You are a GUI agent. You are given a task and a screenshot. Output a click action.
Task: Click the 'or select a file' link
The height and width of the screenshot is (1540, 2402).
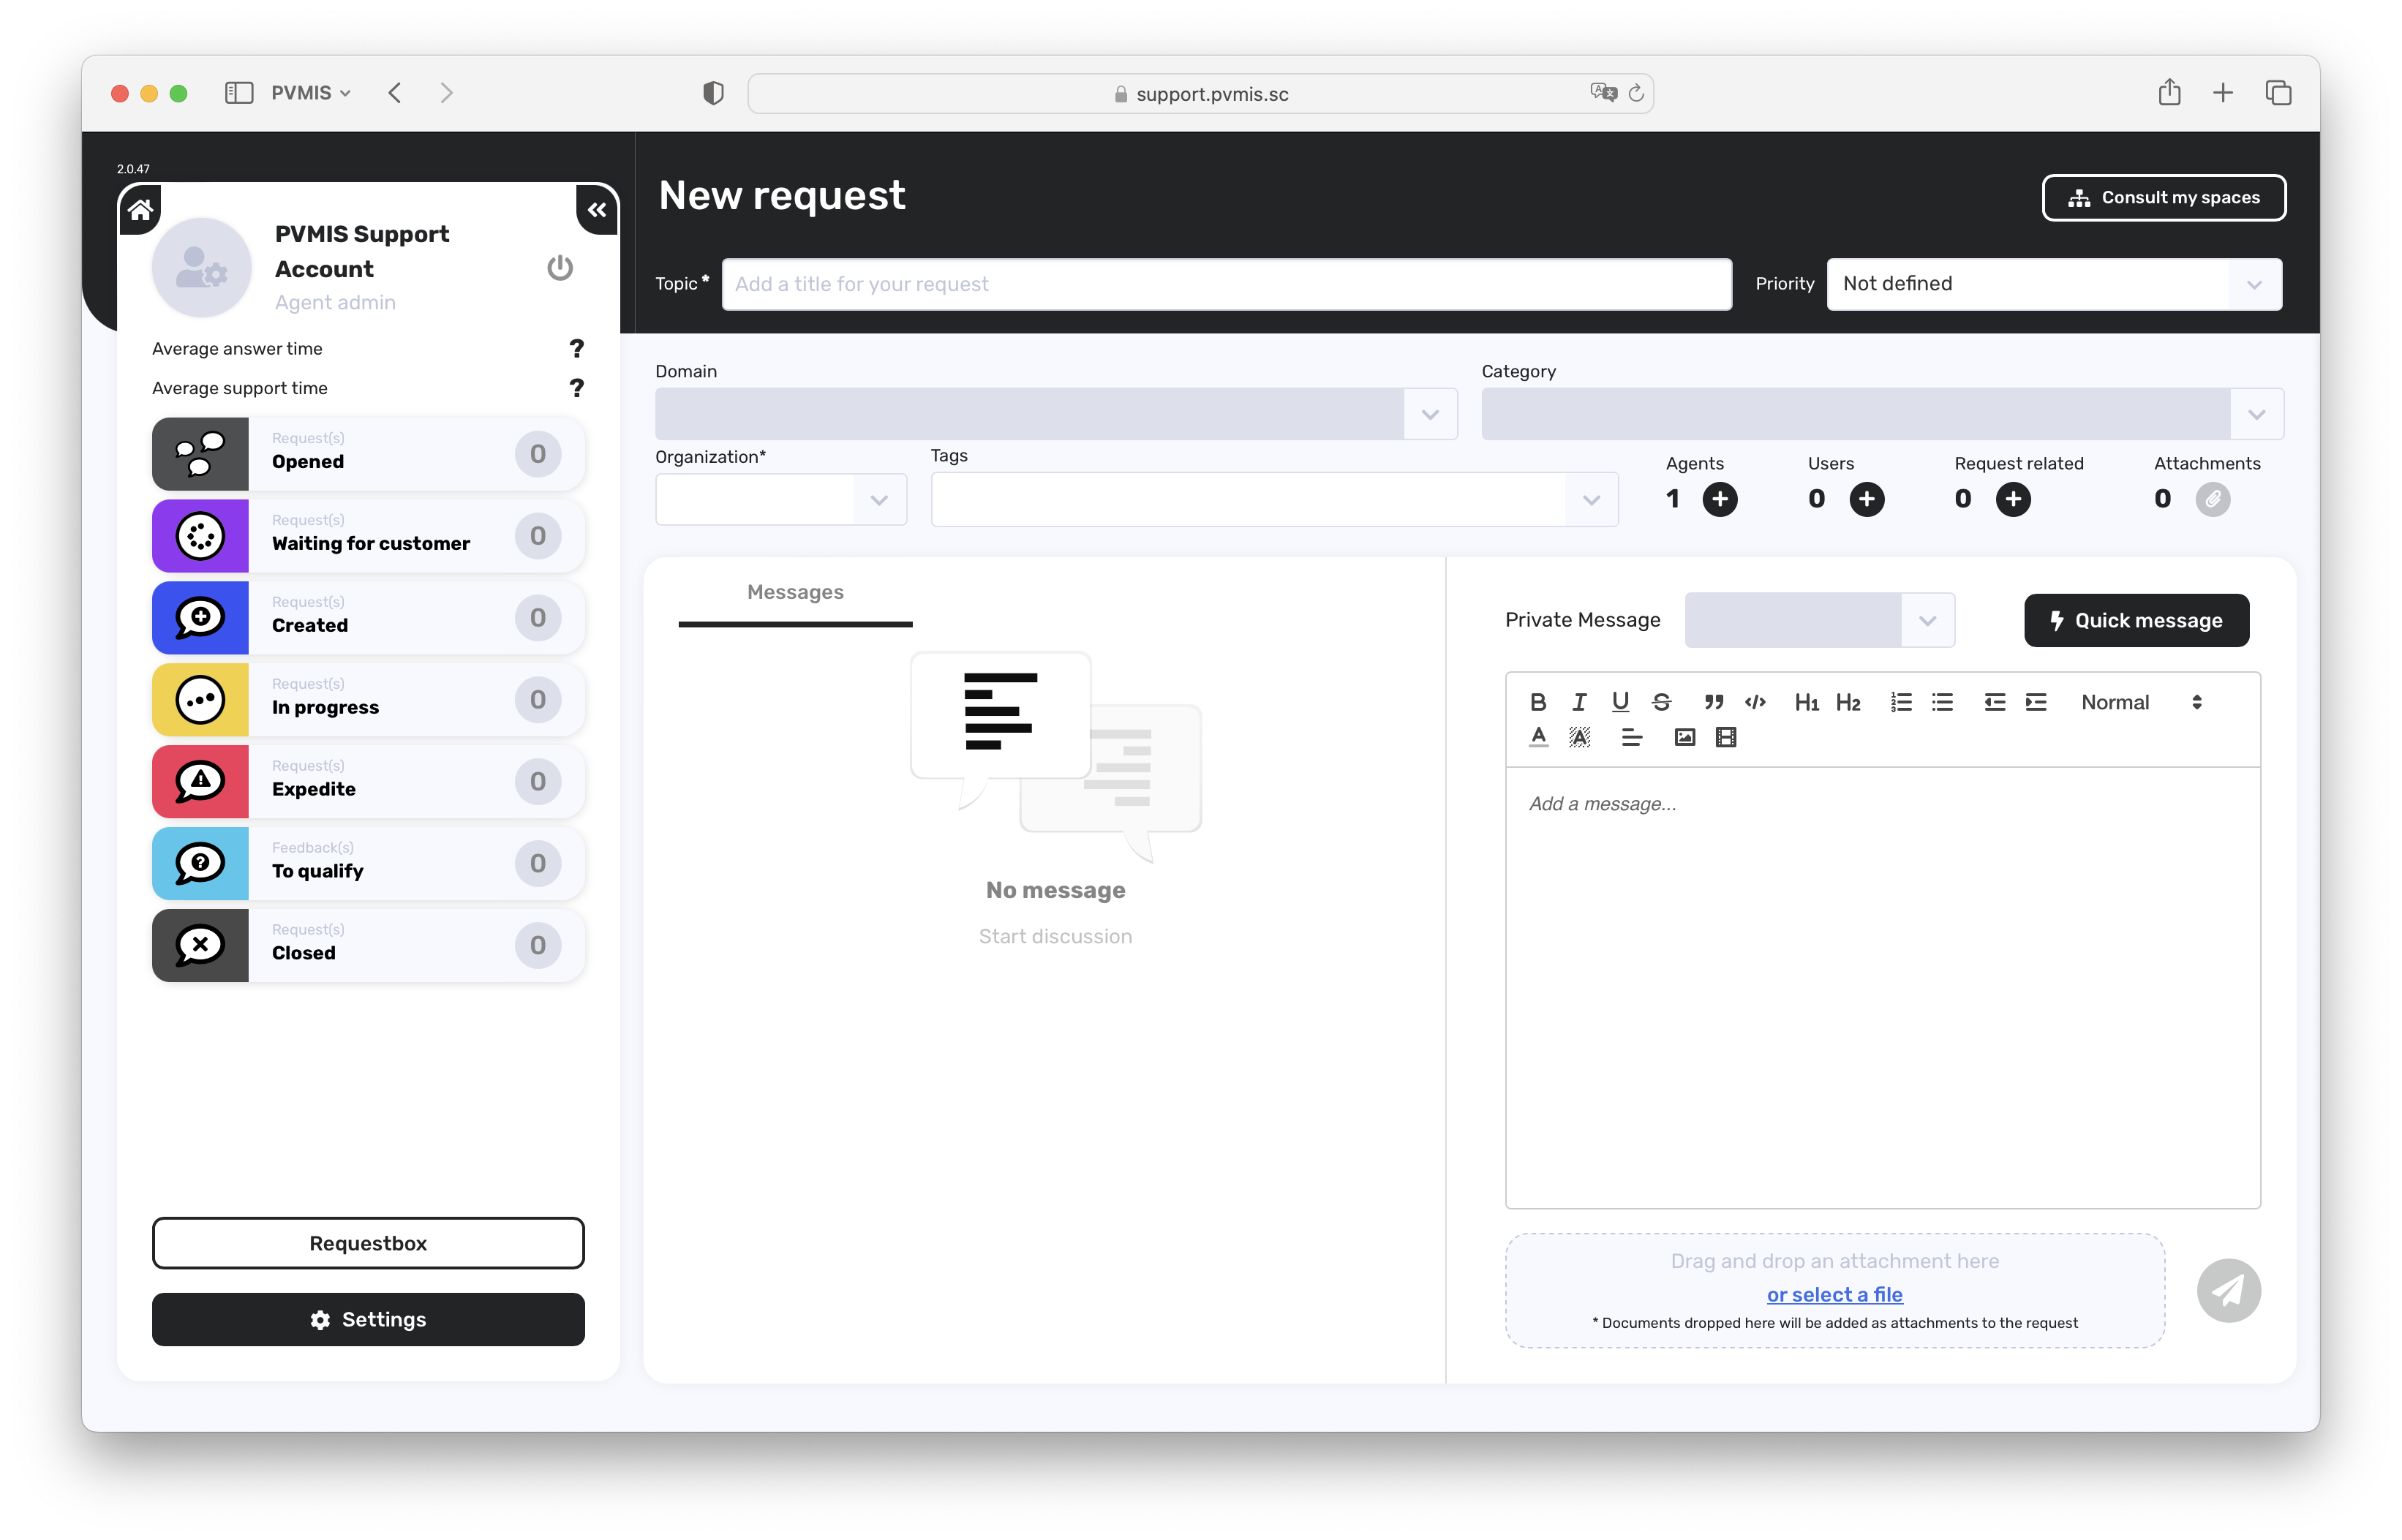(1834, 1295)
